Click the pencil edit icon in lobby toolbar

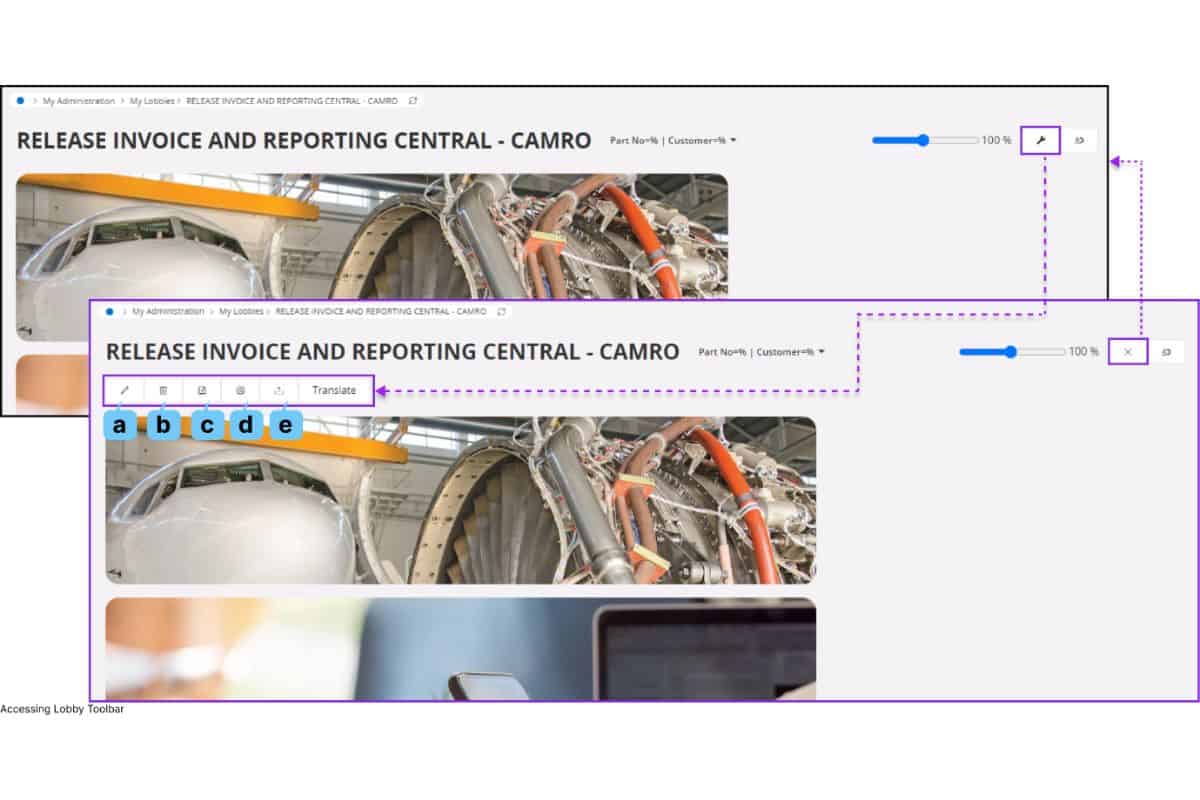point(125,391)
